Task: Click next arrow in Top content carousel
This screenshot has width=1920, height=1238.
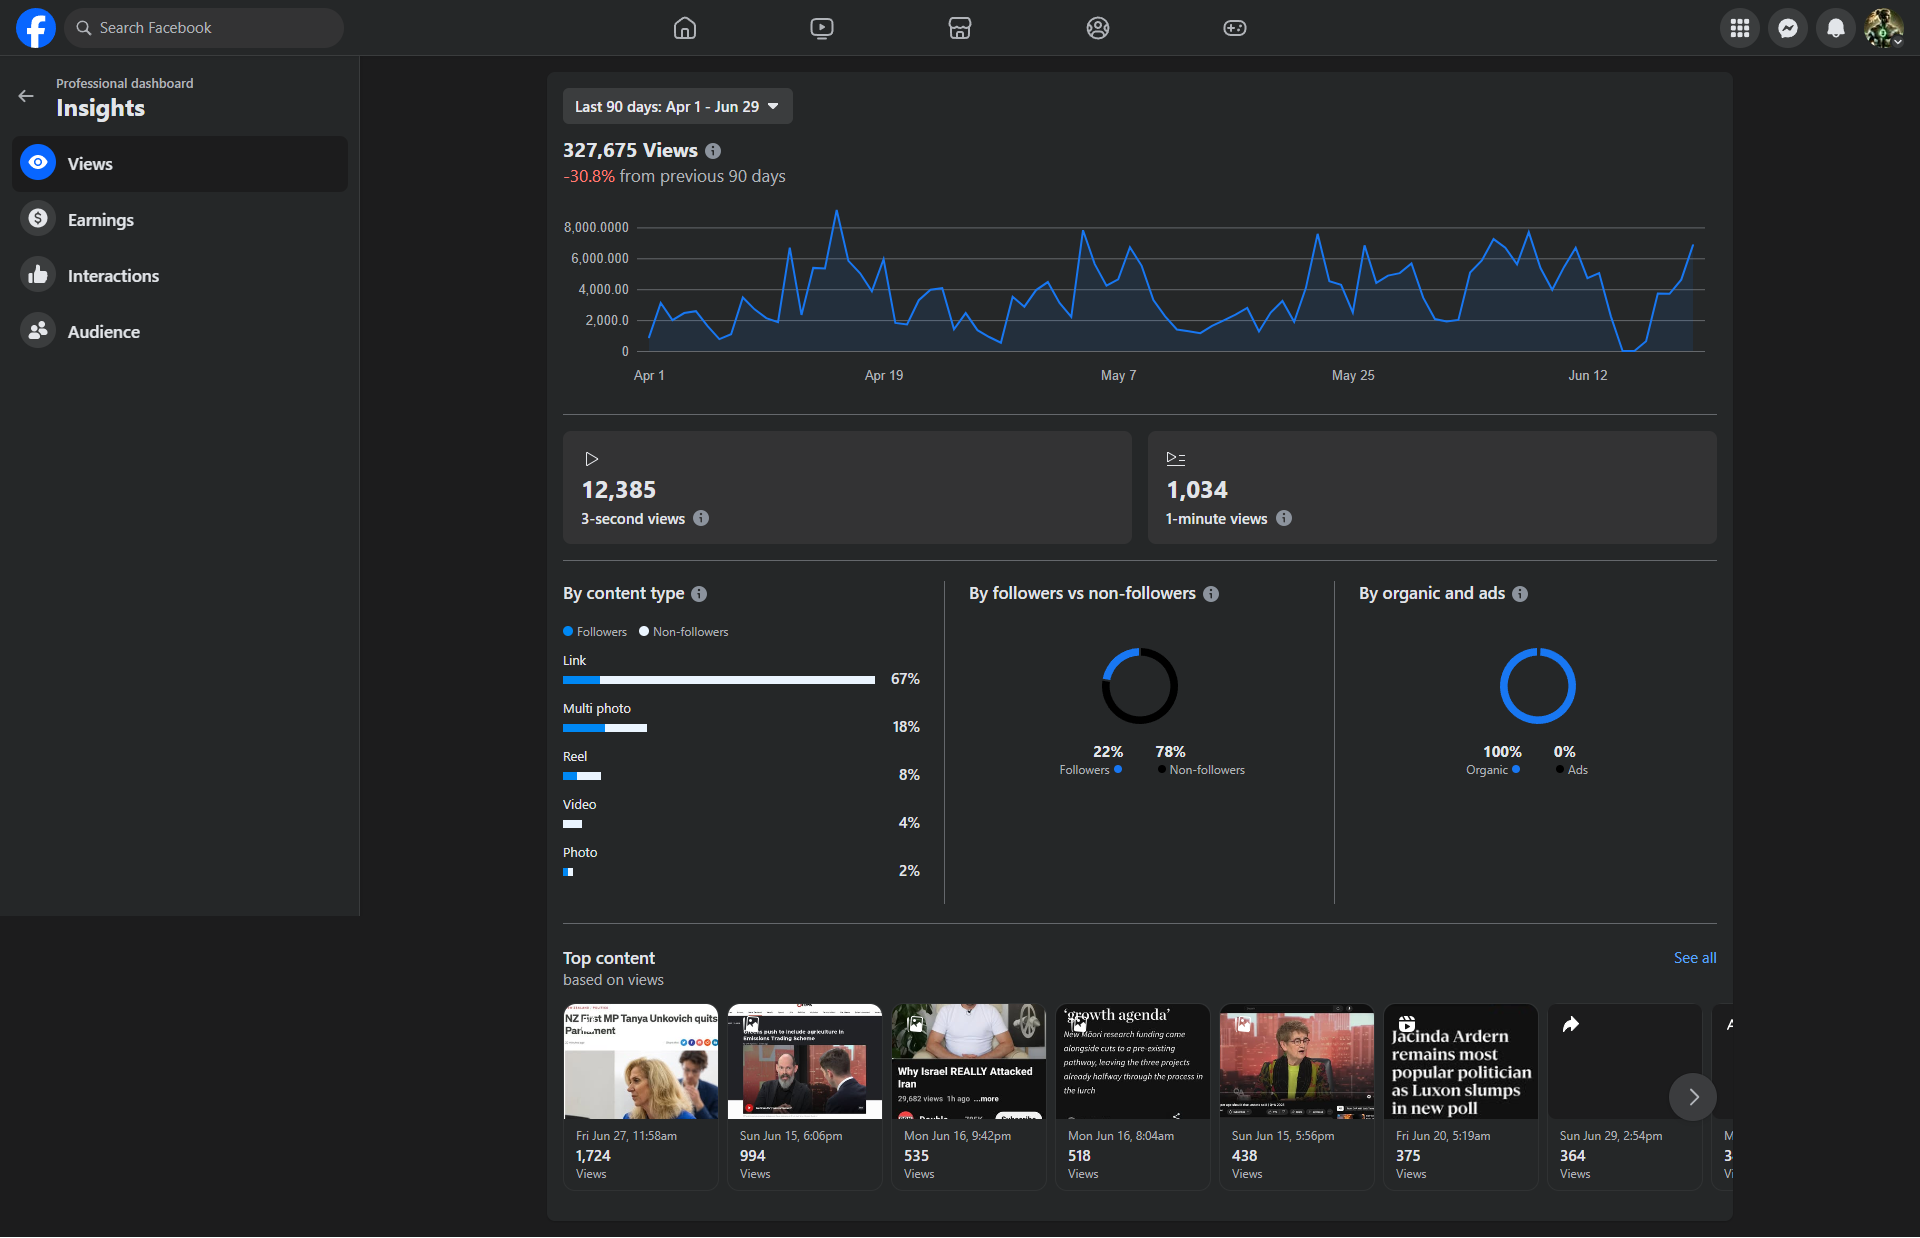Action: pyautogui.click(x=1693, y=1097)
